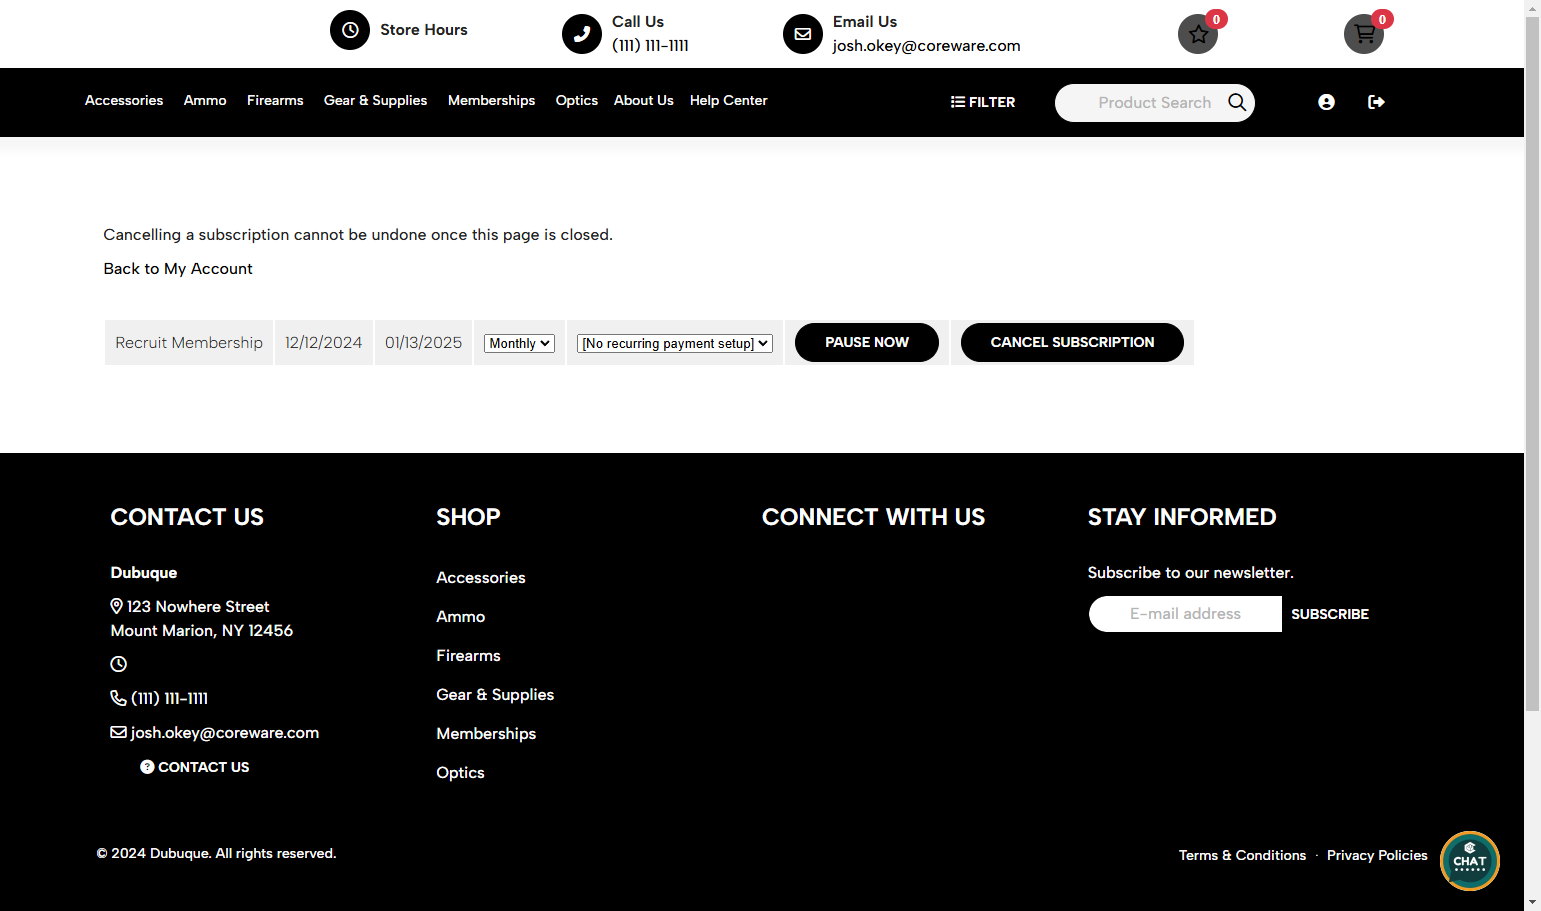Open the Accessories menu
Viewport: 1541px width, 911px height.
point(124,100)
